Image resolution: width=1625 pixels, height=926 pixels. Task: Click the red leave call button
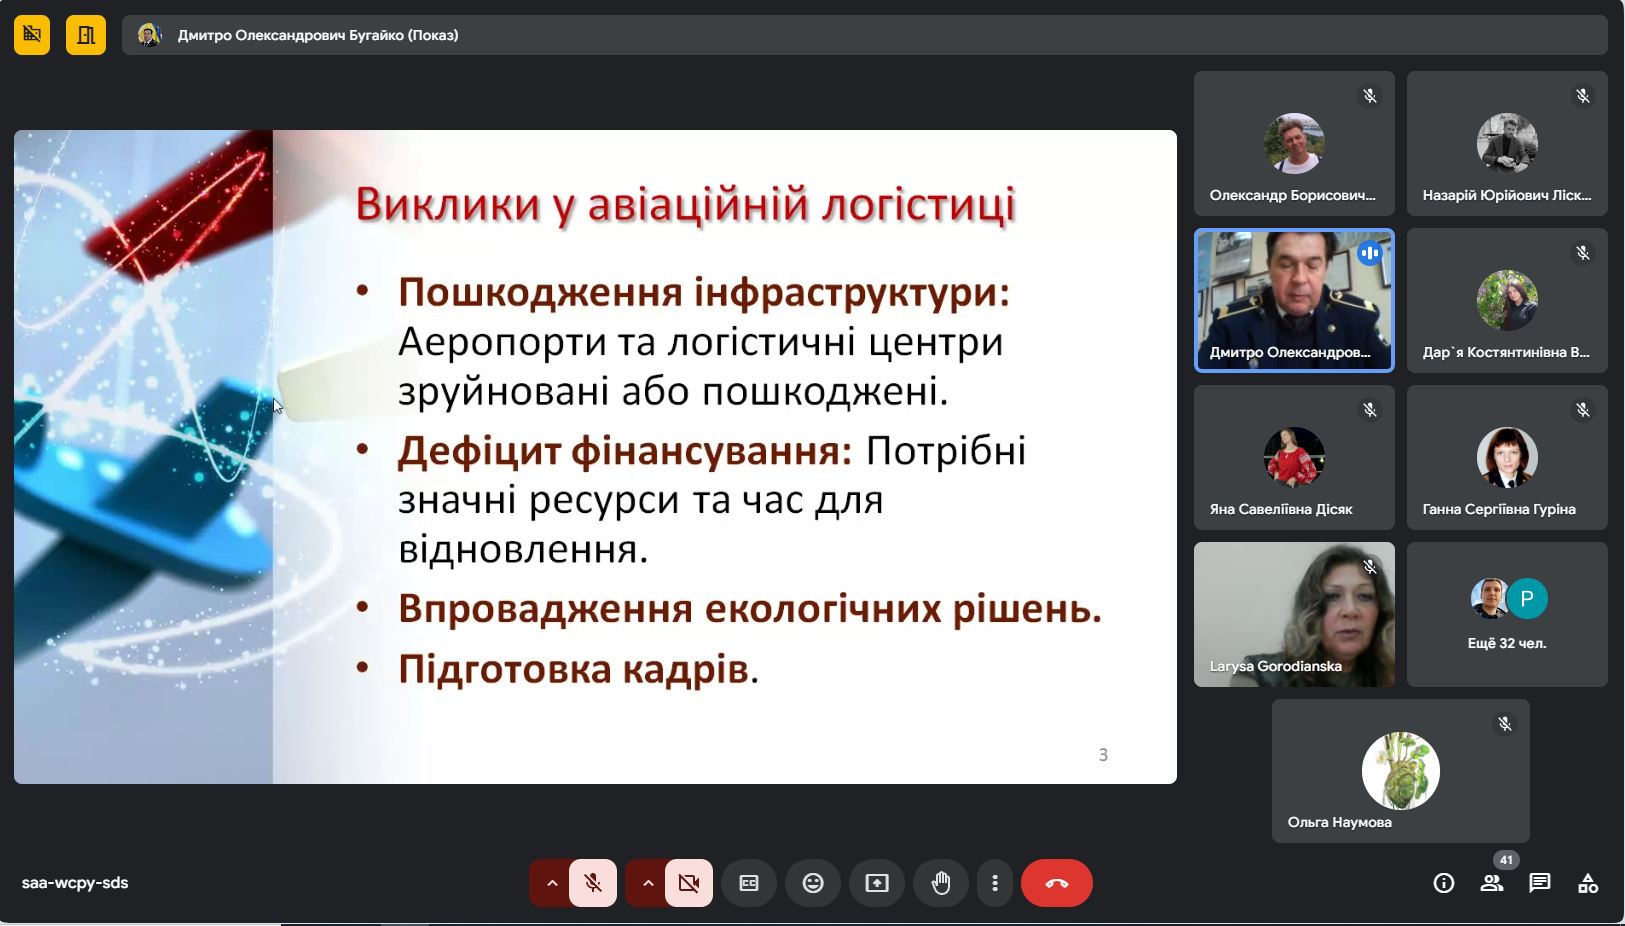(x=1056, y=883)
